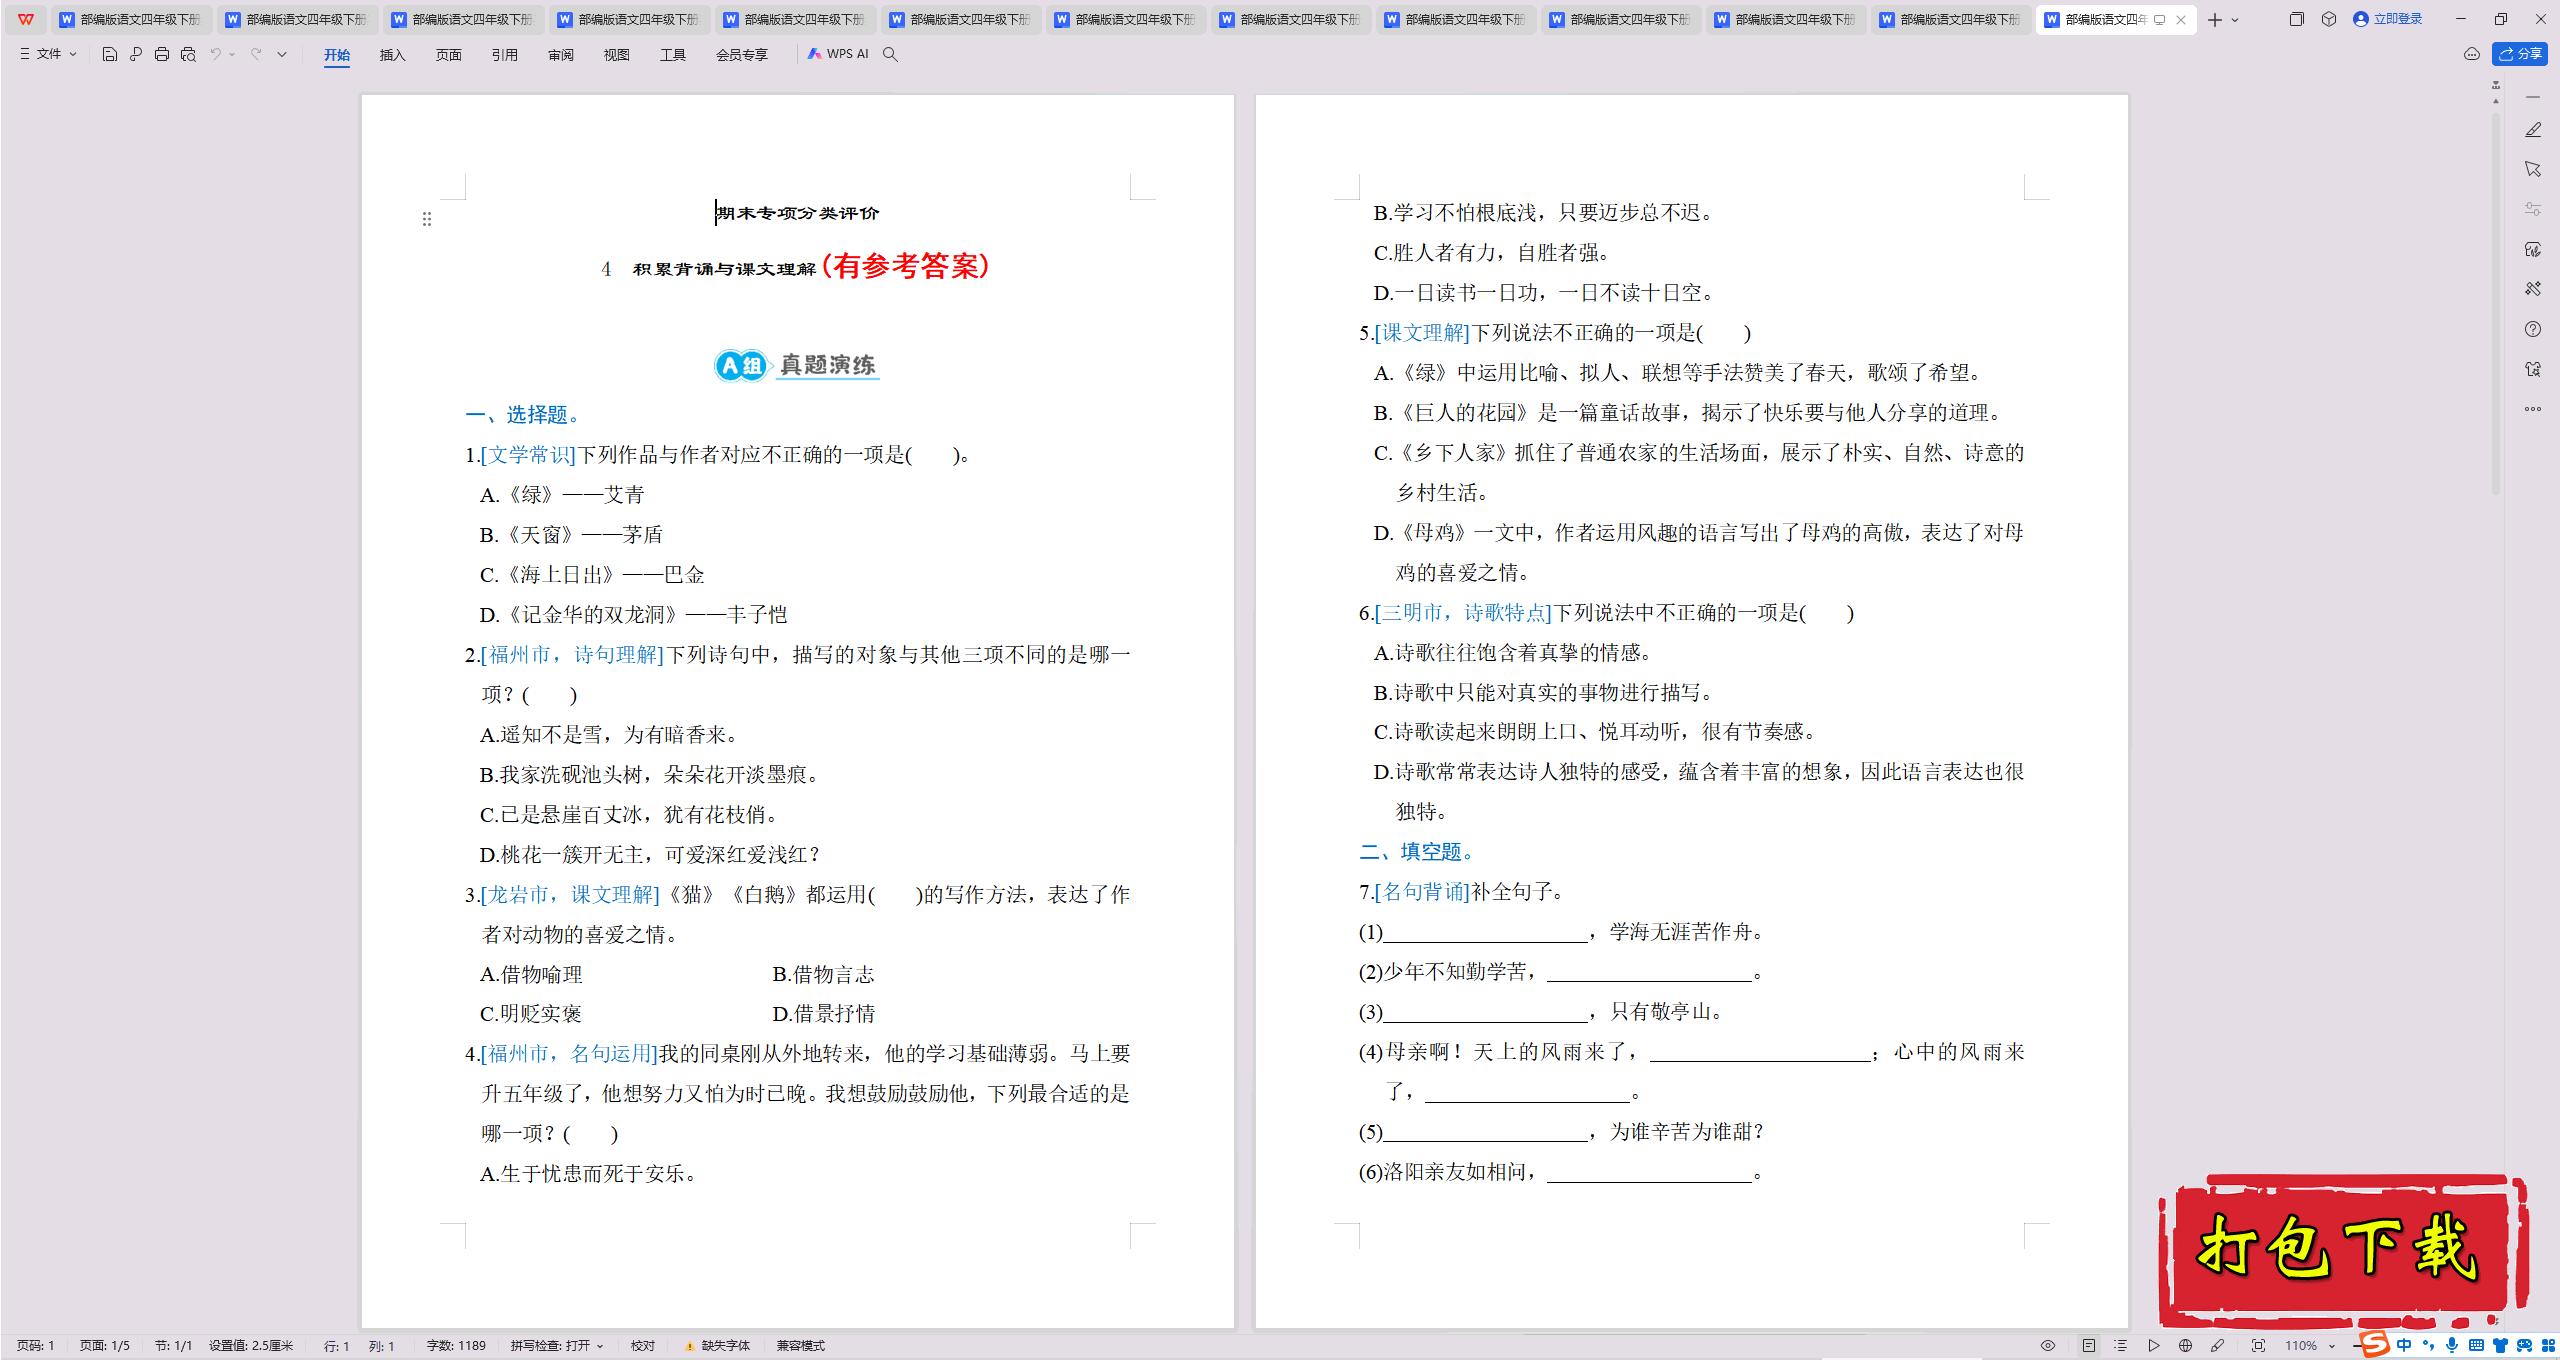Click 兼容模式 compatibility mode label
The height and width of the screenshot is (1360, 2560).
click(801, 1346)
